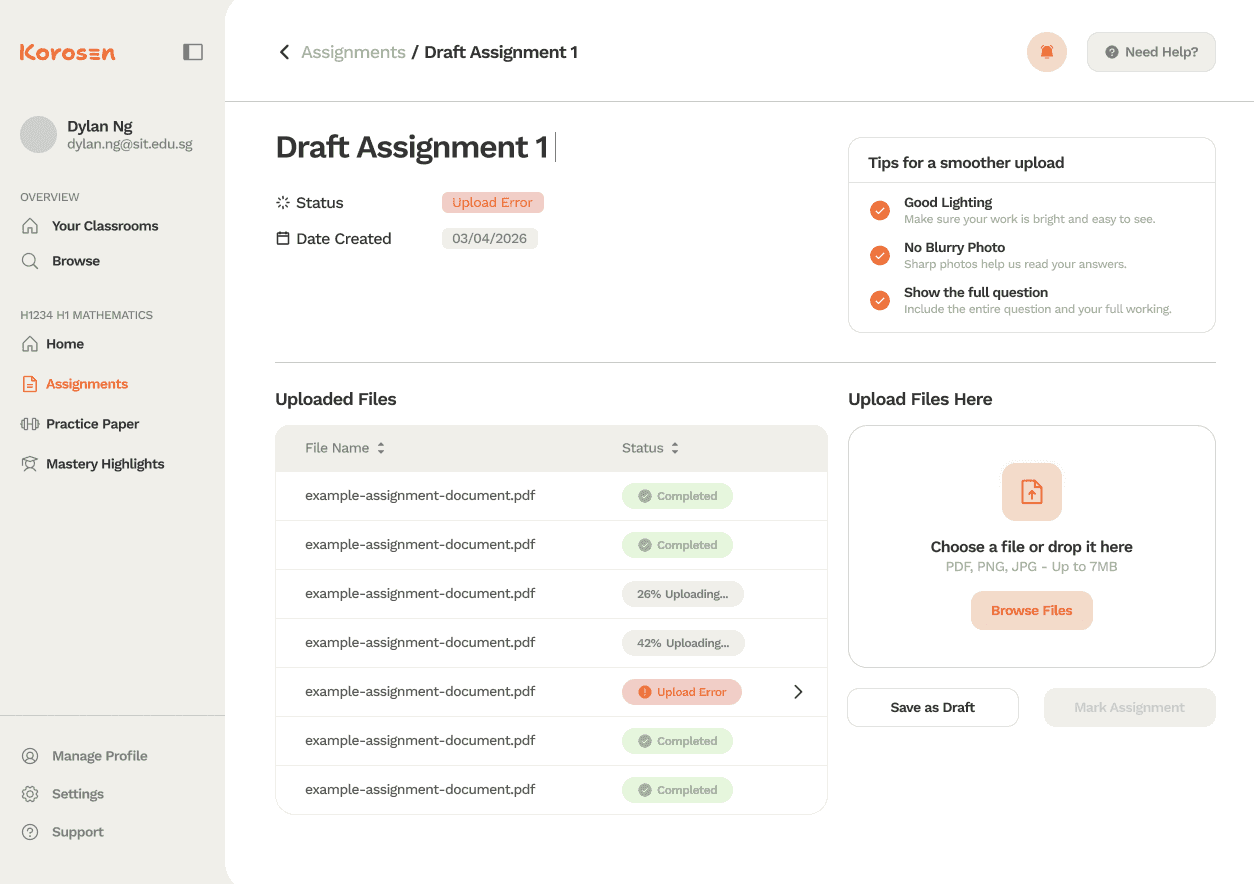Open notifications via the bell icon
The width and height of the screenshot is (1254, 884).
[x=1046, y=51]
